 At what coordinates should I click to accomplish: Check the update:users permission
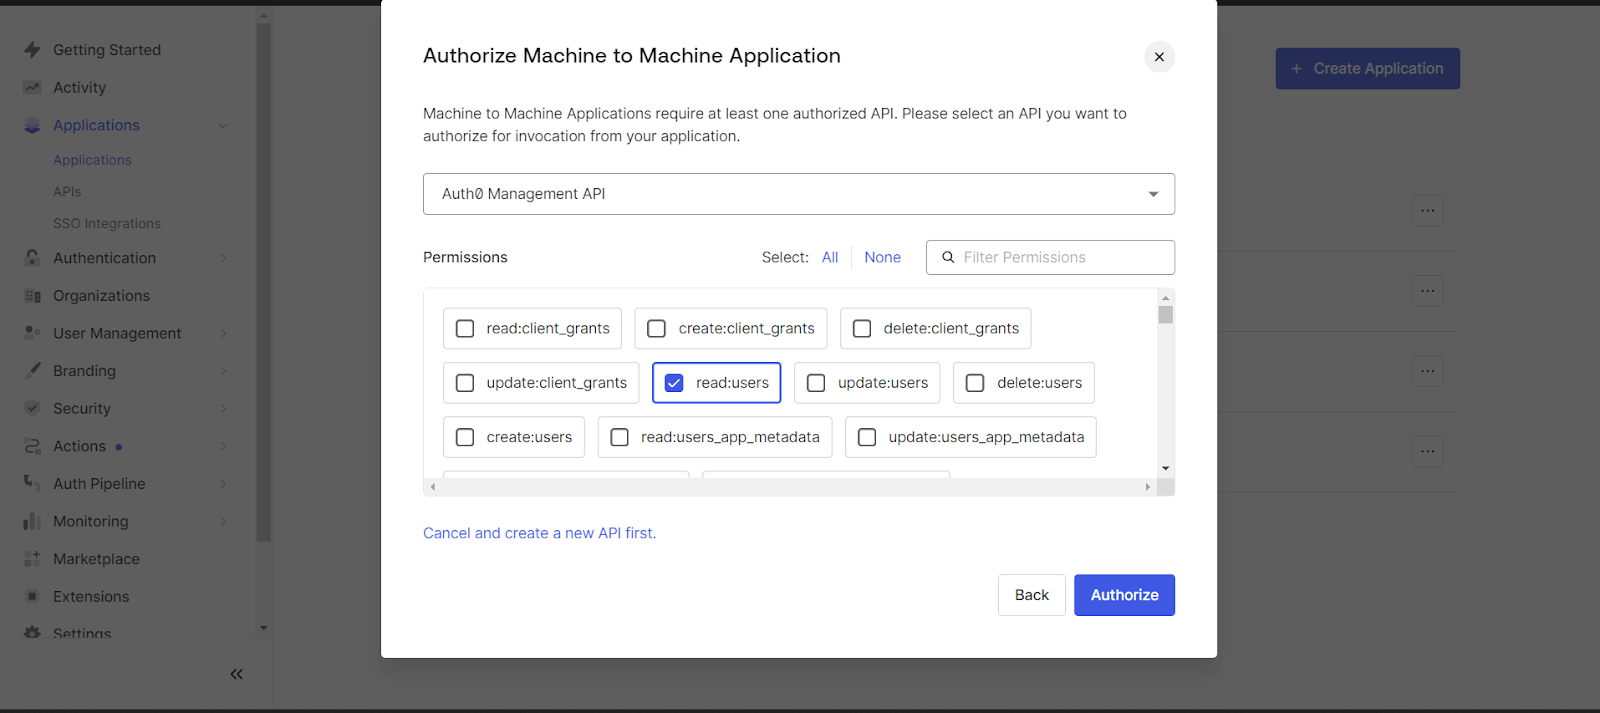click(x=816, y=383)
